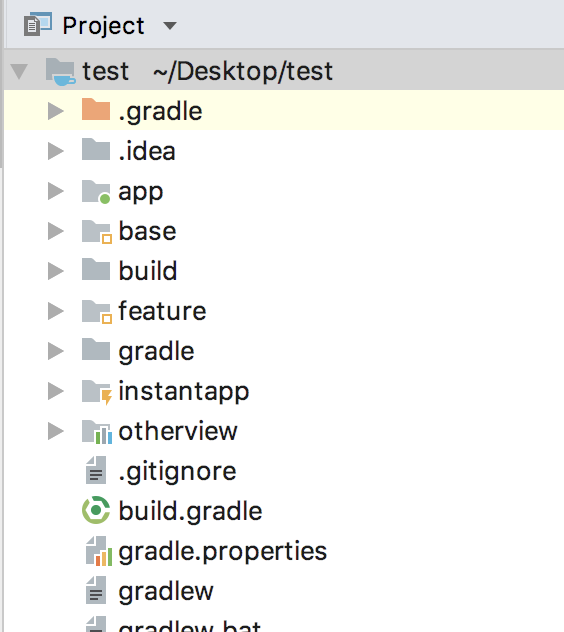Click the gradle.properties file icon
The width and height of the screenshot is (564, 632).
[x=99, y=551]
